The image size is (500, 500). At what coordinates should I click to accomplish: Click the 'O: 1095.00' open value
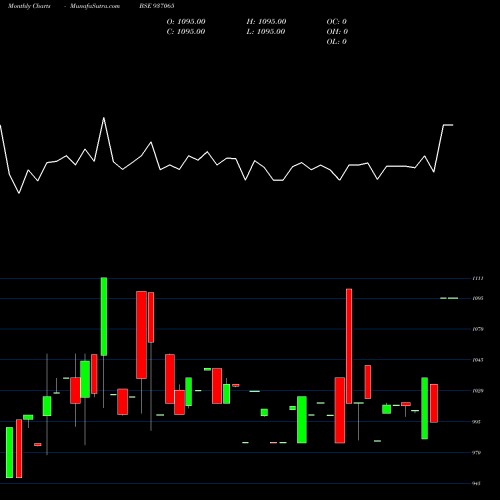(186, 22)
